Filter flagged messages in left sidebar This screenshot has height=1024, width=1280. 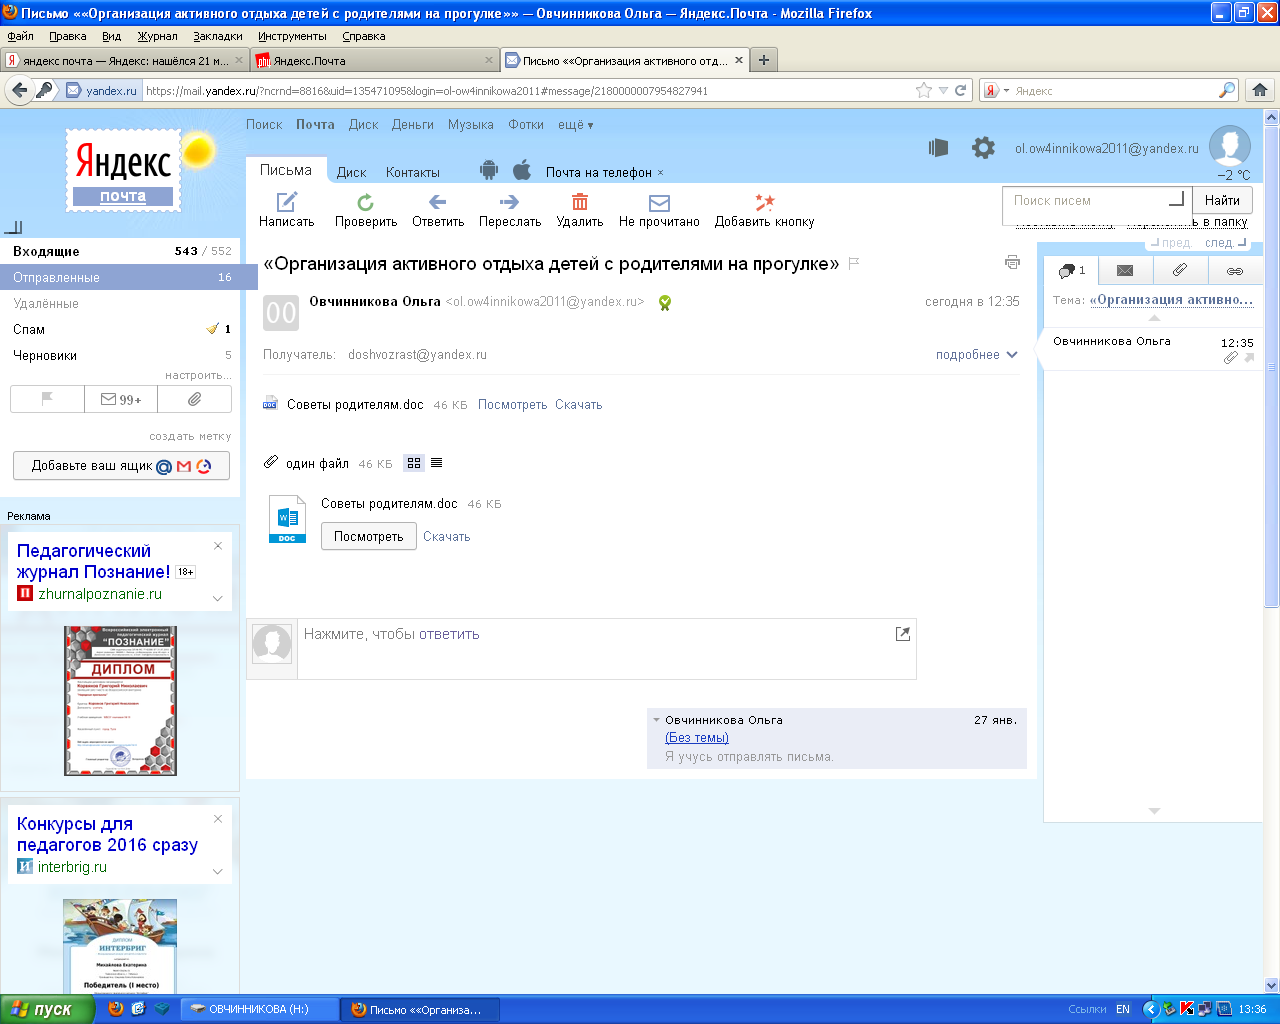point(47,399)
